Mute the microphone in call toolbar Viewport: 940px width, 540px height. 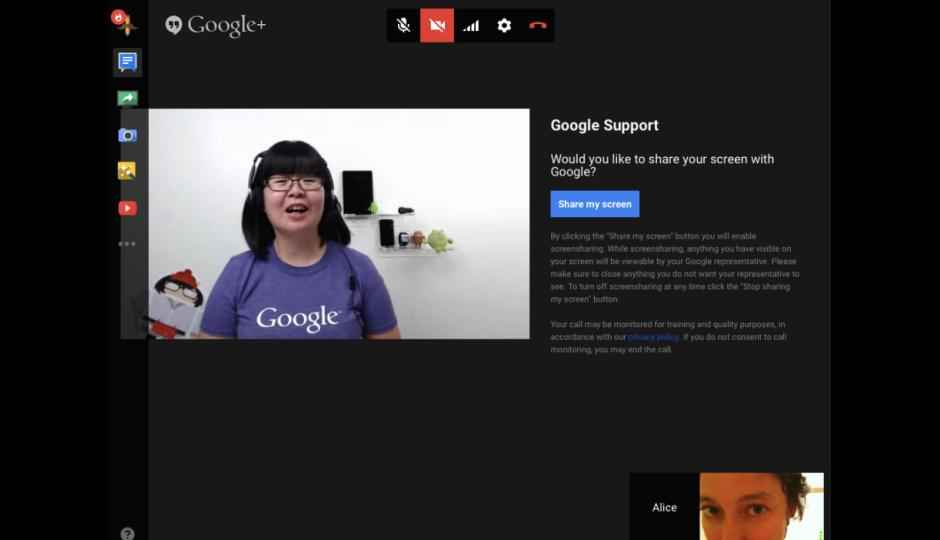coord(403,25)
